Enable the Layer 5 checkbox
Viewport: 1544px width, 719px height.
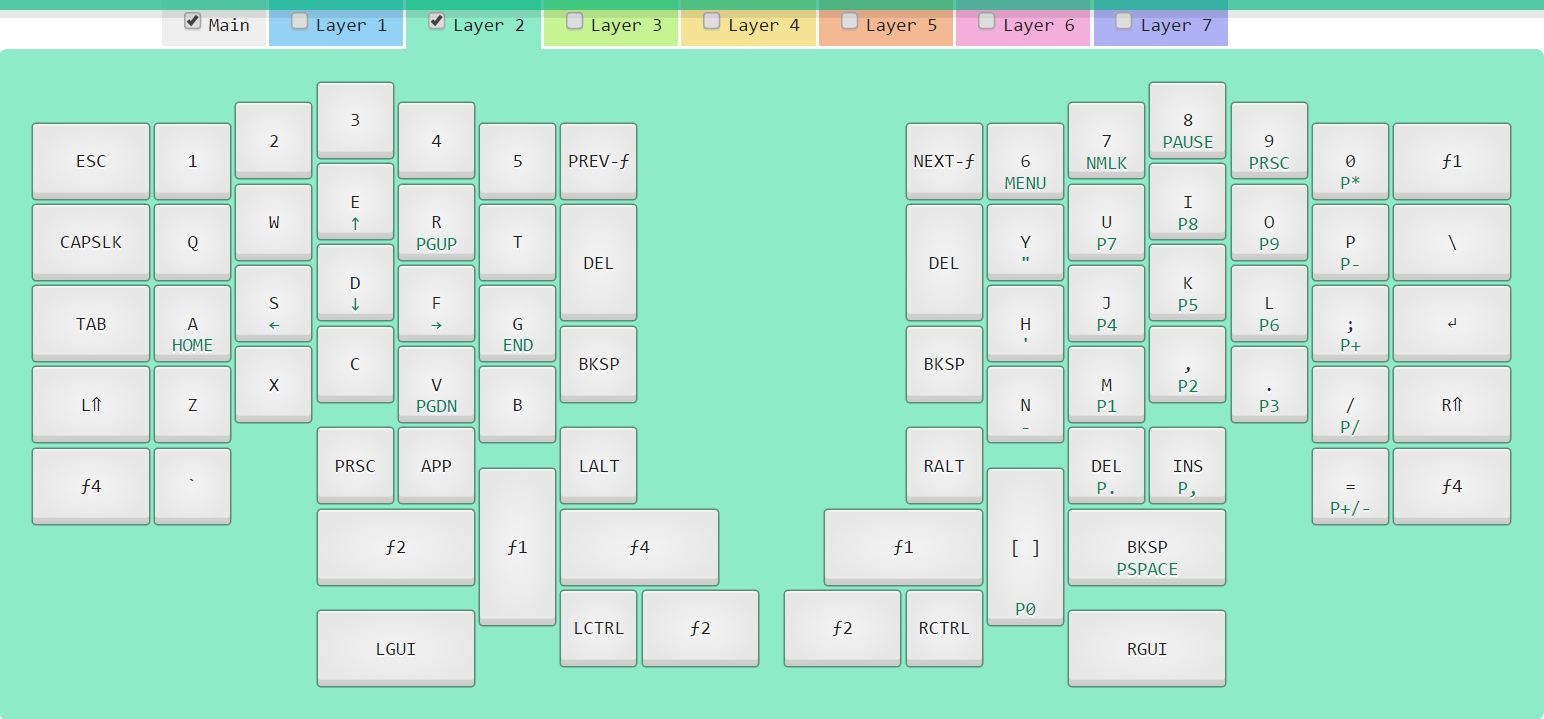click(849, 21)
